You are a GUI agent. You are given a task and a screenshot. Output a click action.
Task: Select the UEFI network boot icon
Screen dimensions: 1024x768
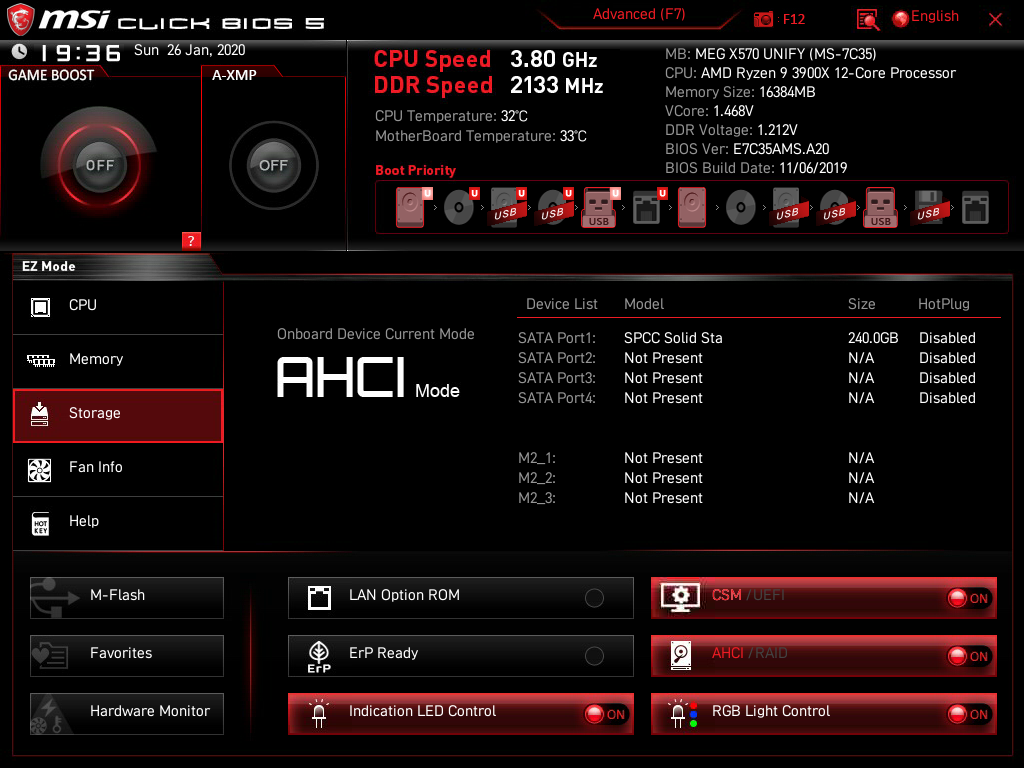coord(649,207)
